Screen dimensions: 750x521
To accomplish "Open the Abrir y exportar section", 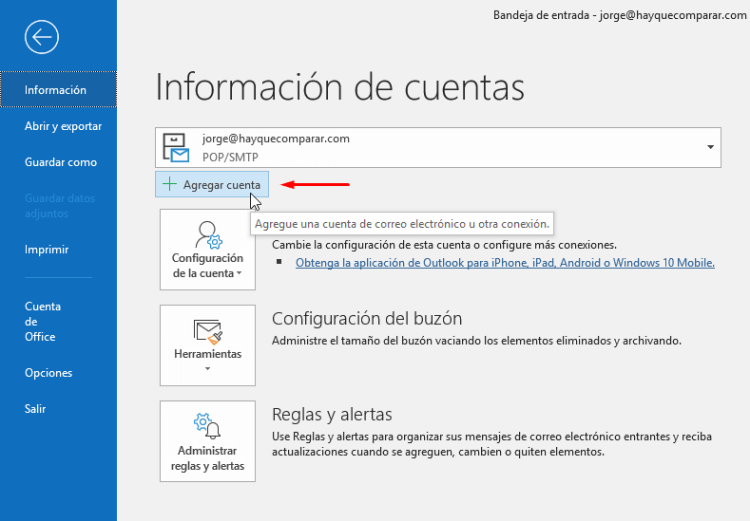I will pyautogui.click(x=63, y=126).
